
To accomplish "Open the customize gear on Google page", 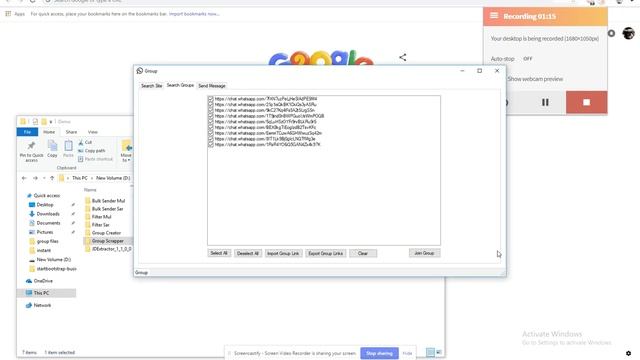I will (x=628, y=353).
